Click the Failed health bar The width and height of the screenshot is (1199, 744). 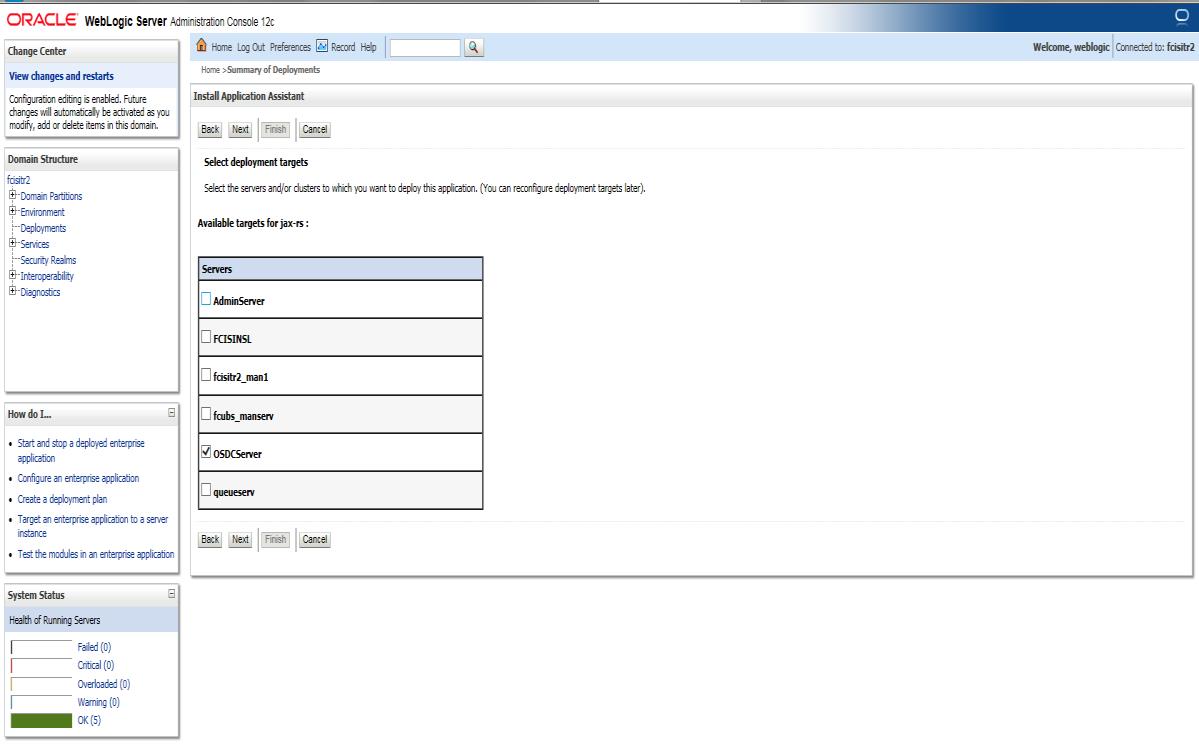41,647
